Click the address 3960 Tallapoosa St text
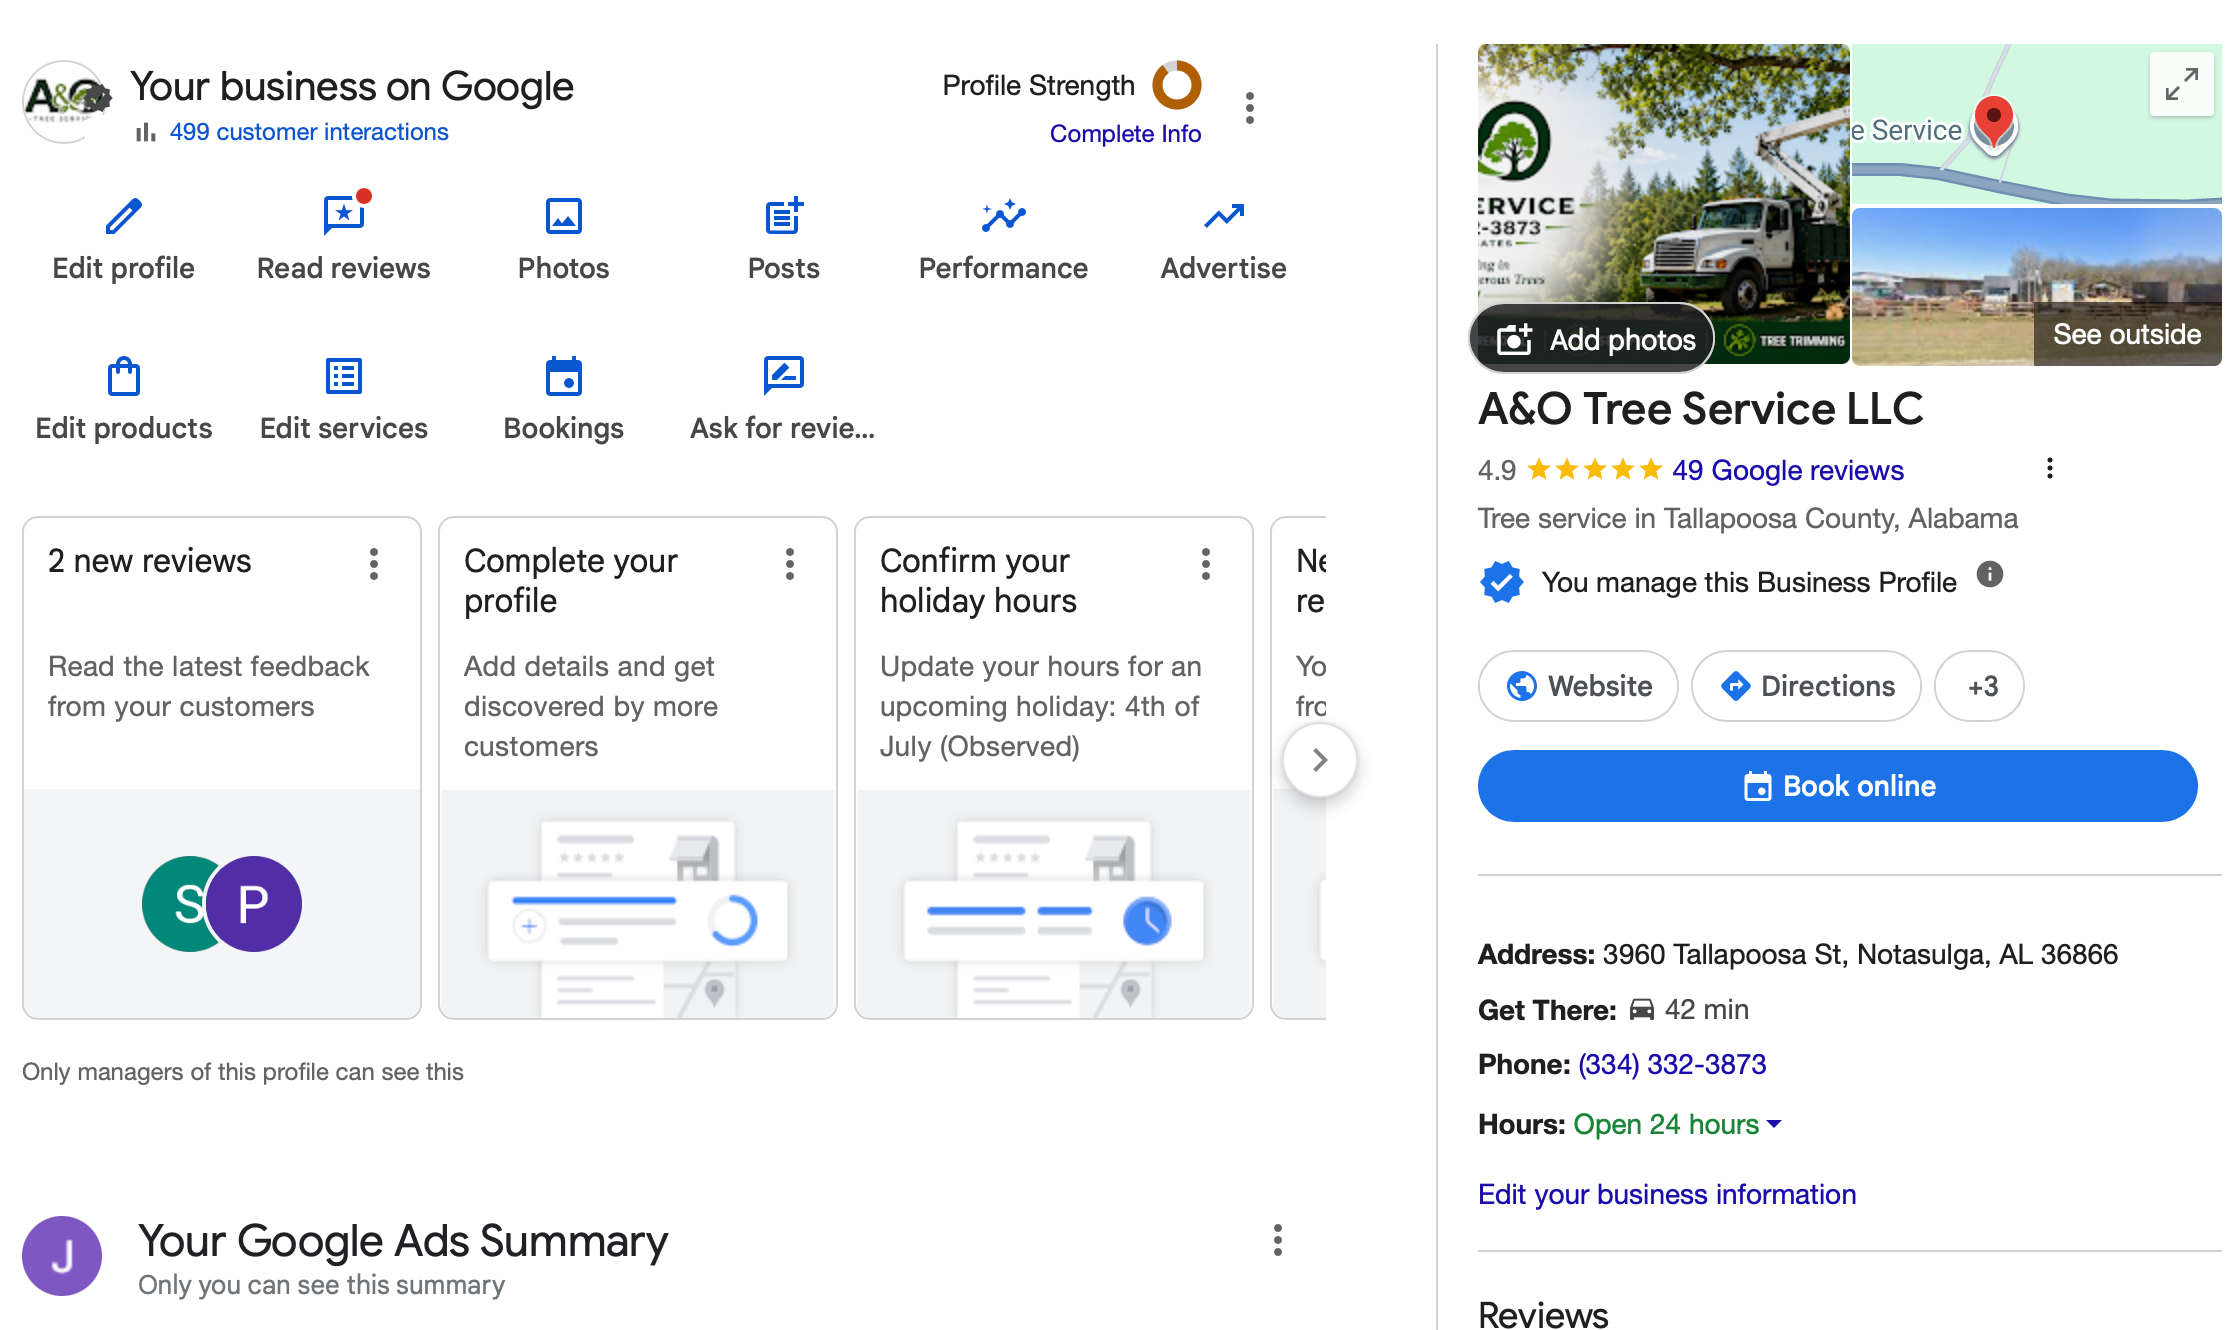 click(x=1860, y=954)
